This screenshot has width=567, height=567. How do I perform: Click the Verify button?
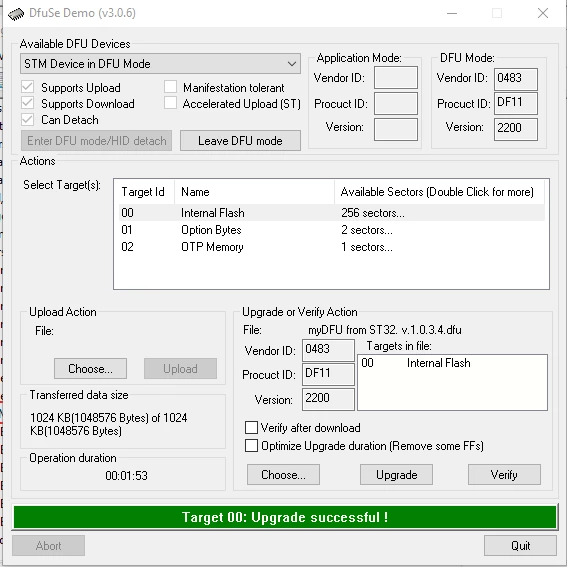(504, 474)
